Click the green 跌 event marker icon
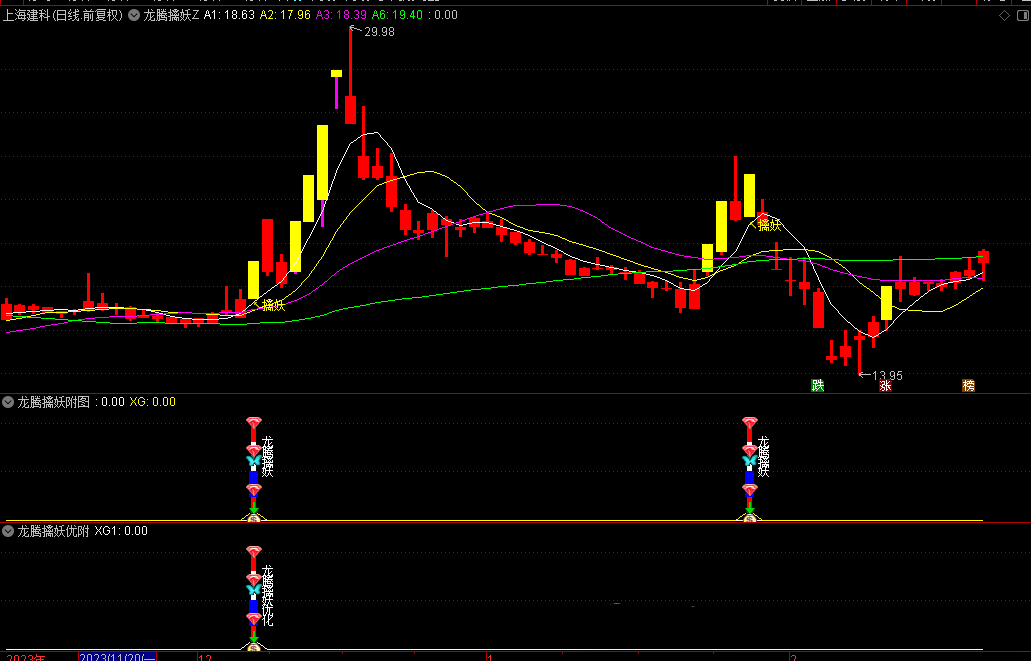The height and width of the screenshot is (661, 1031). [x=818, y=385]
